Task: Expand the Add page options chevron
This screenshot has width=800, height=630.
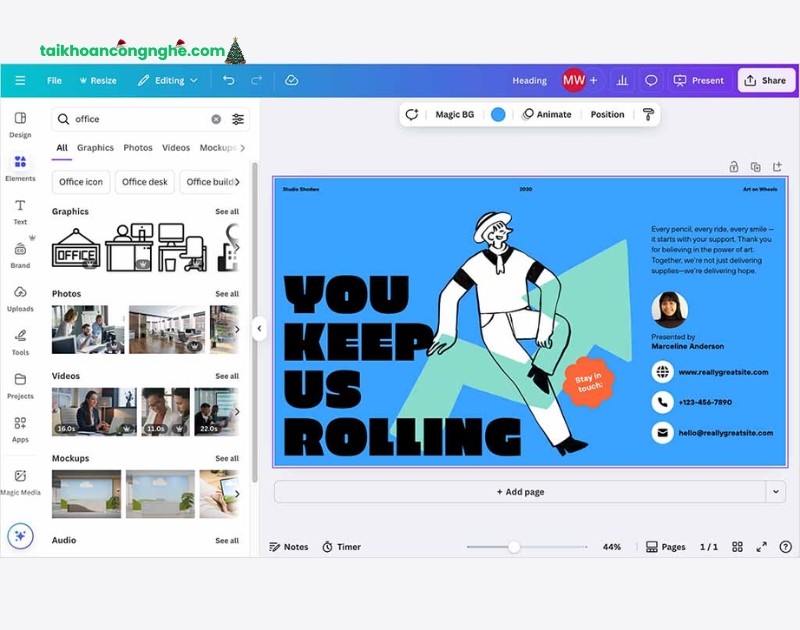Action: tap(776, 492)
